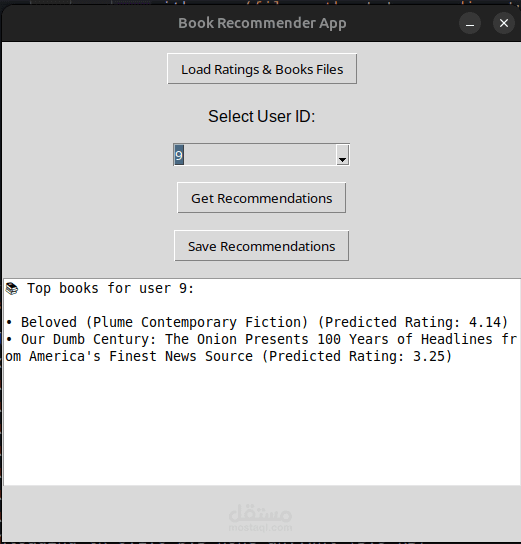Click the Beloved recommendation line

point(257,322)
